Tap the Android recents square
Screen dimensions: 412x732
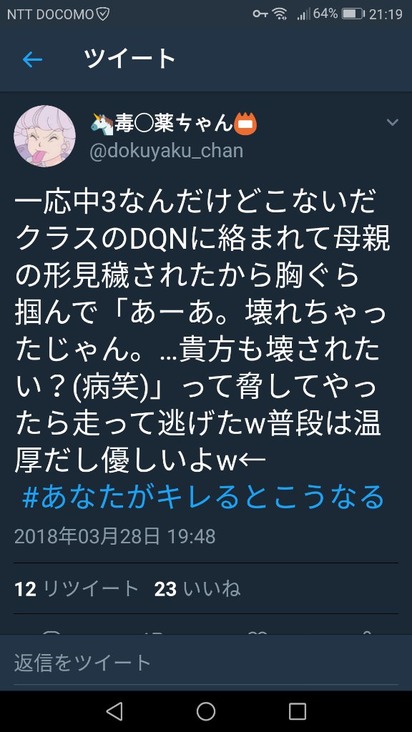coord(297,711)
